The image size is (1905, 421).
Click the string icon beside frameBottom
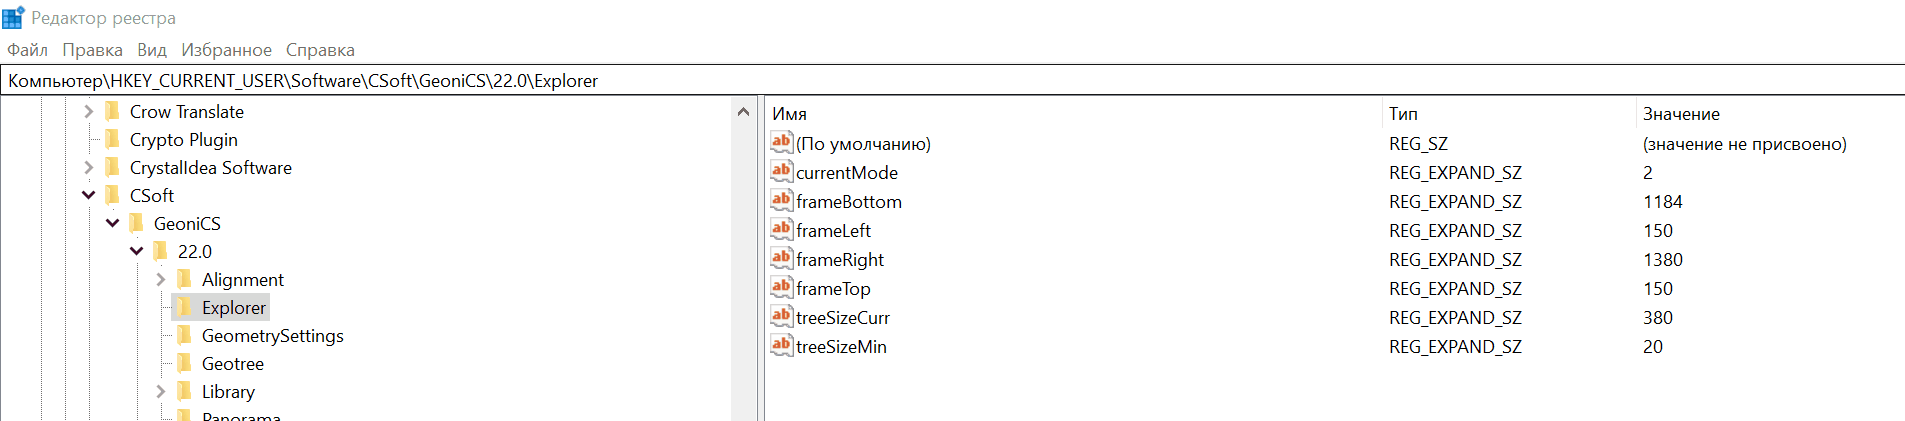pos(781,201)
